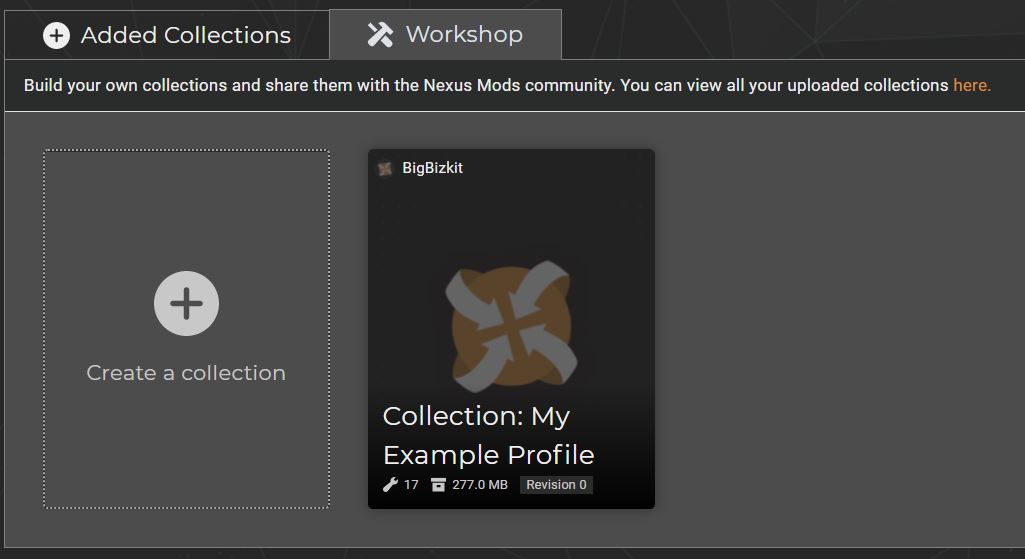Click the Revision 0 badge
1025x559 pixels.
[x=556, y=485]
